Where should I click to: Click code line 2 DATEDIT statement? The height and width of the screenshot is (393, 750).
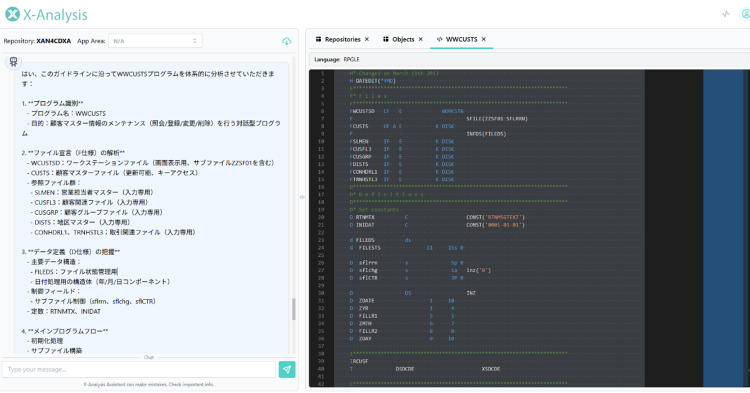click(373, 81)
